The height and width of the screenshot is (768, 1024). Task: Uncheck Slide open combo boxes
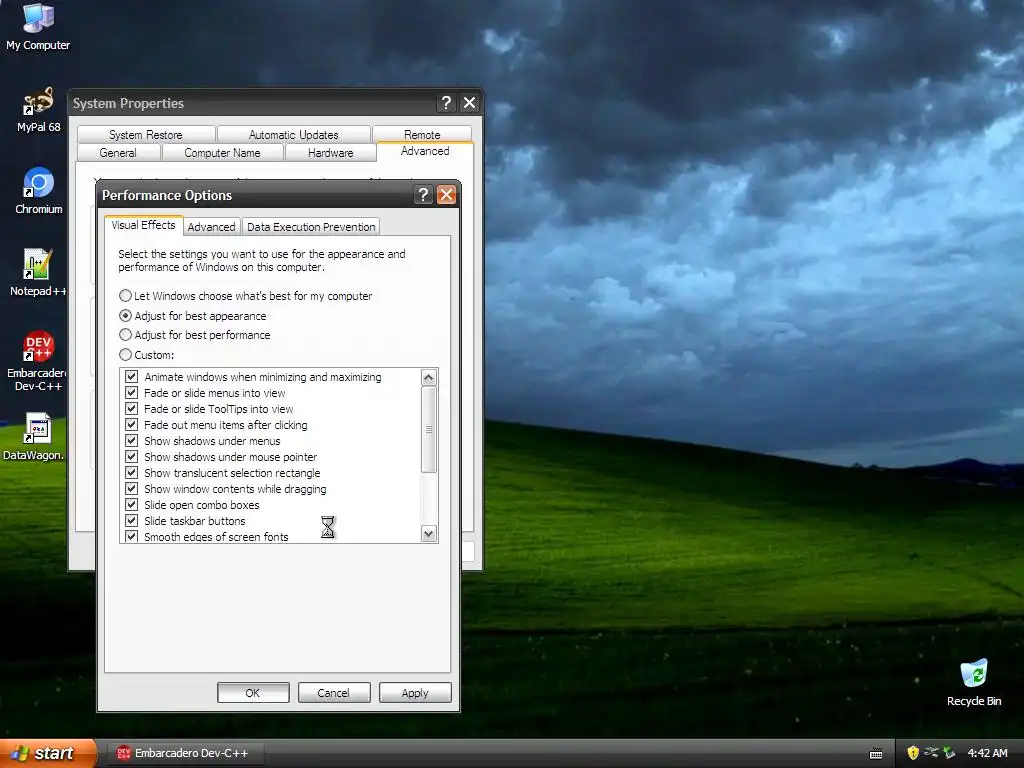(x=131, y=505)
